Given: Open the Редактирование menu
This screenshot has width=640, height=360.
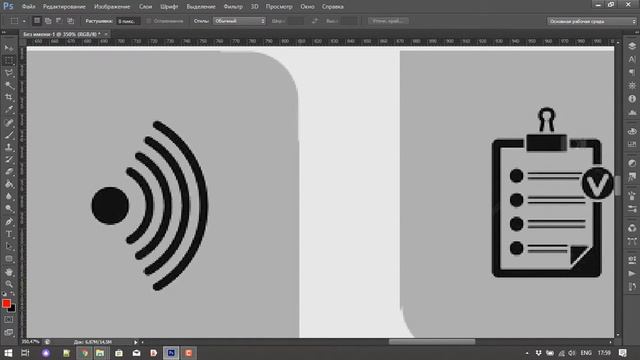Looking at the screenshot, I should click(64, 7).
